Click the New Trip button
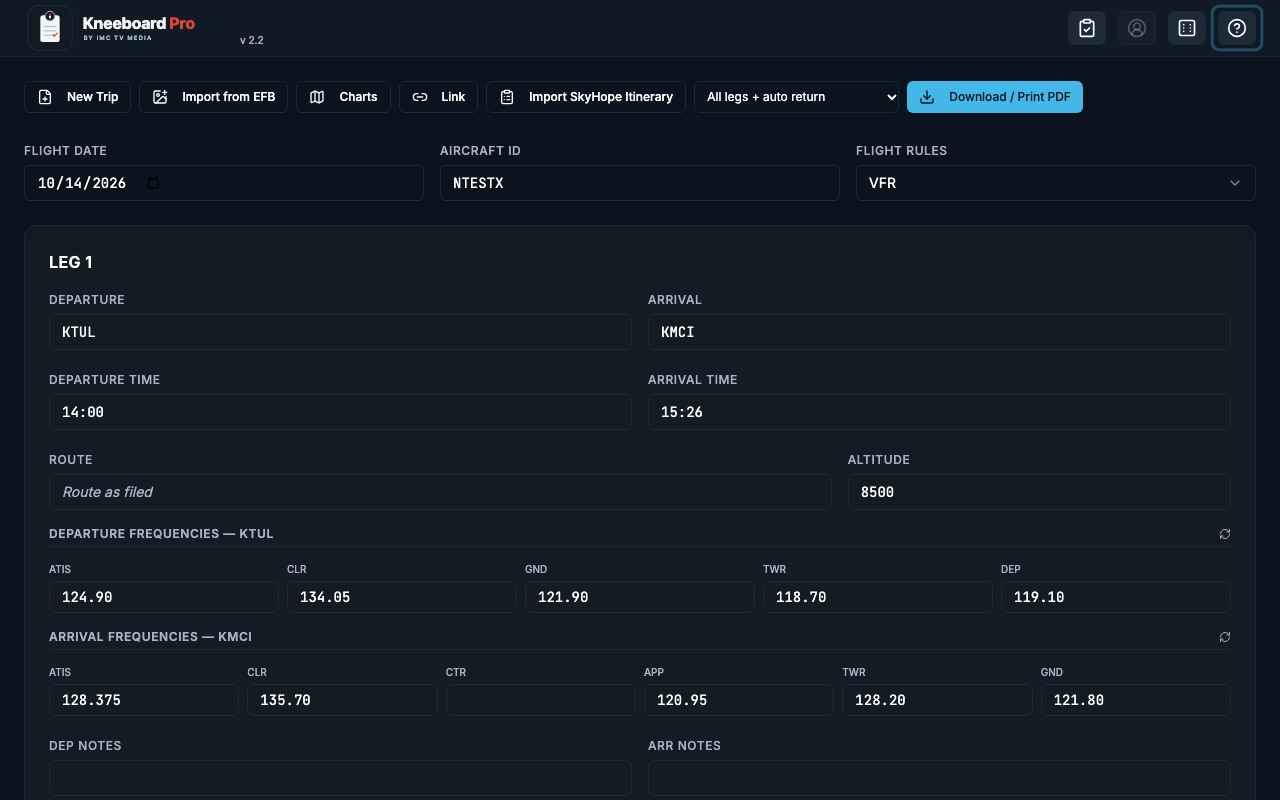The height and width of the screenshot is (800, 1280). click(x=77, y=97)
